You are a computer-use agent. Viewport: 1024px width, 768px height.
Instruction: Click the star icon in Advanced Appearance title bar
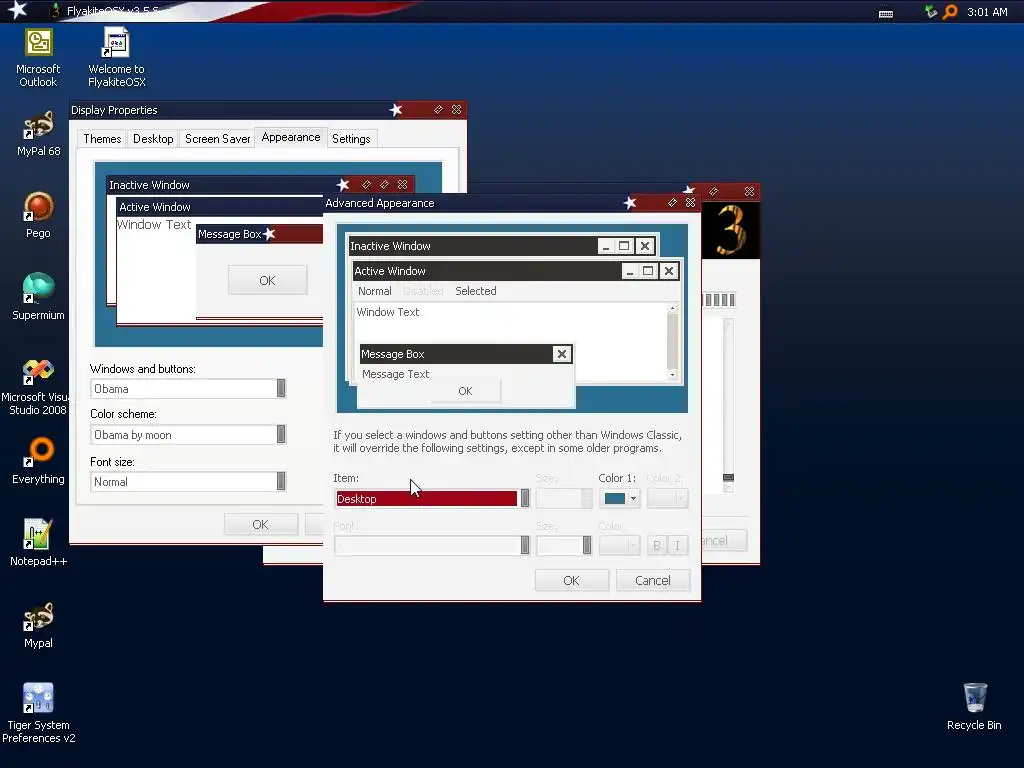pyautogui.click(x=630, y=203)
